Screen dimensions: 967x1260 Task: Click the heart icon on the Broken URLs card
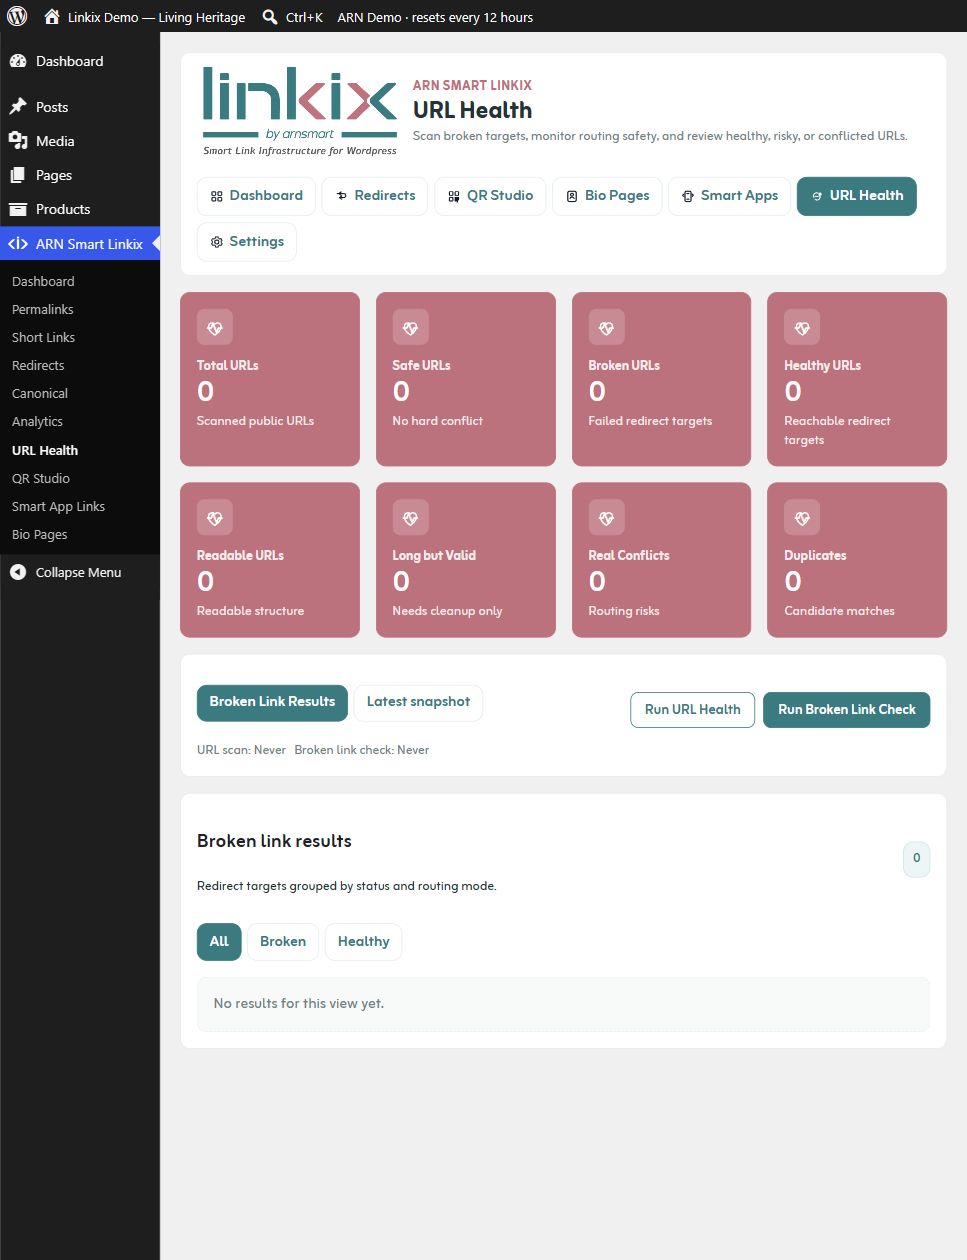[606, 328]
